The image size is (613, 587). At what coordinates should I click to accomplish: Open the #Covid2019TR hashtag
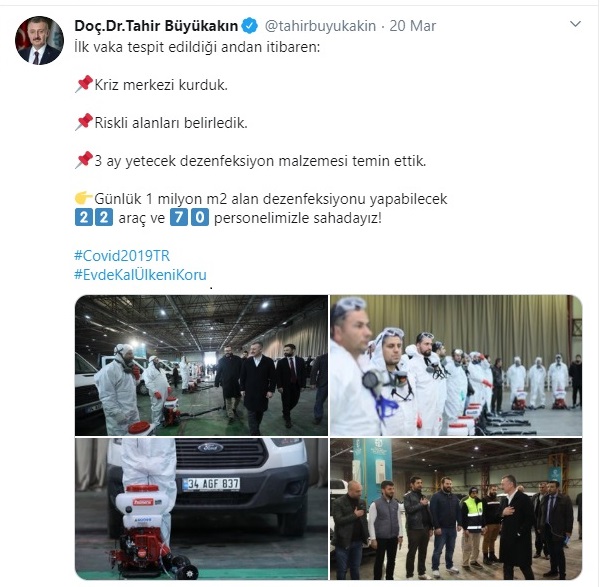[122, 256]
